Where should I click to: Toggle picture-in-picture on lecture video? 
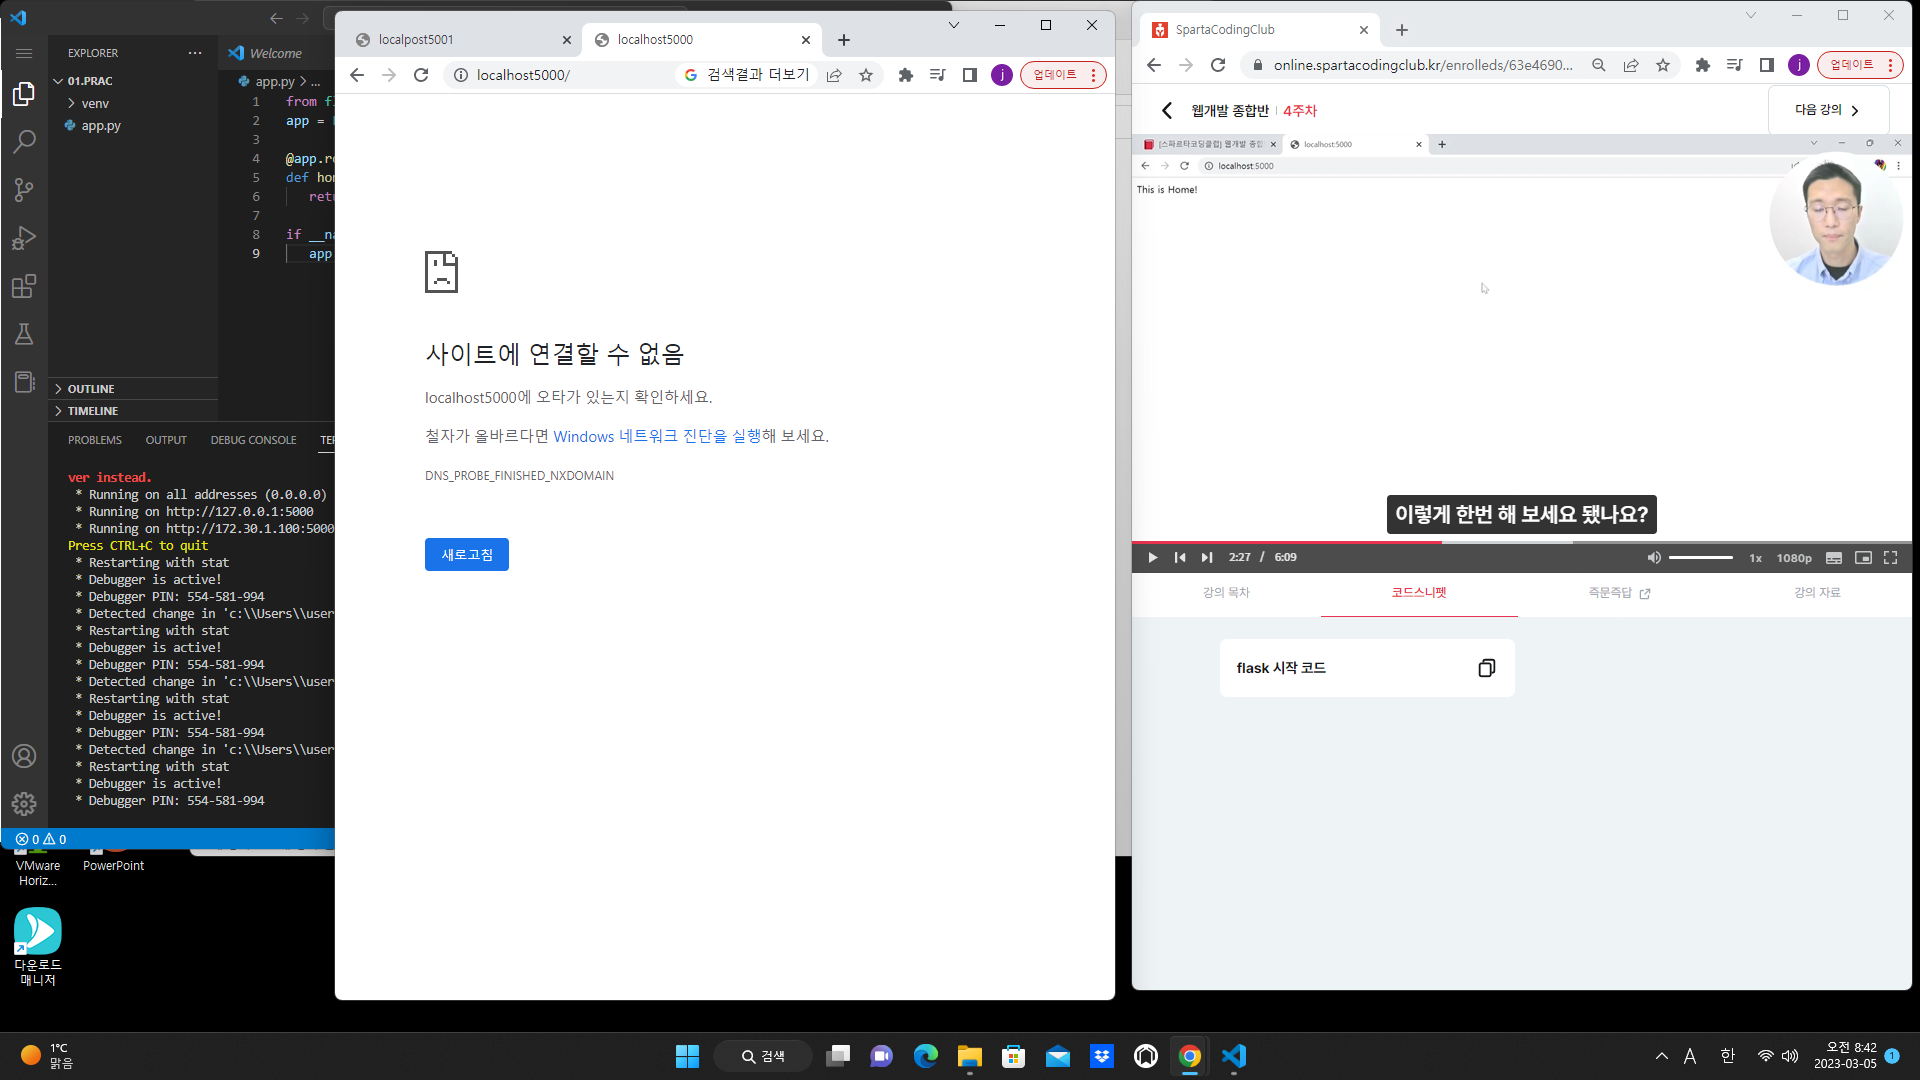click(1863, 558)
